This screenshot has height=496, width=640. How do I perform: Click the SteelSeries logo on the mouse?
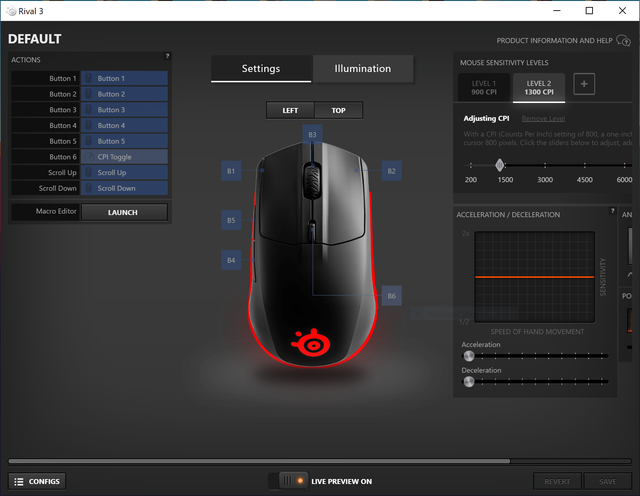tap(311, 343)
